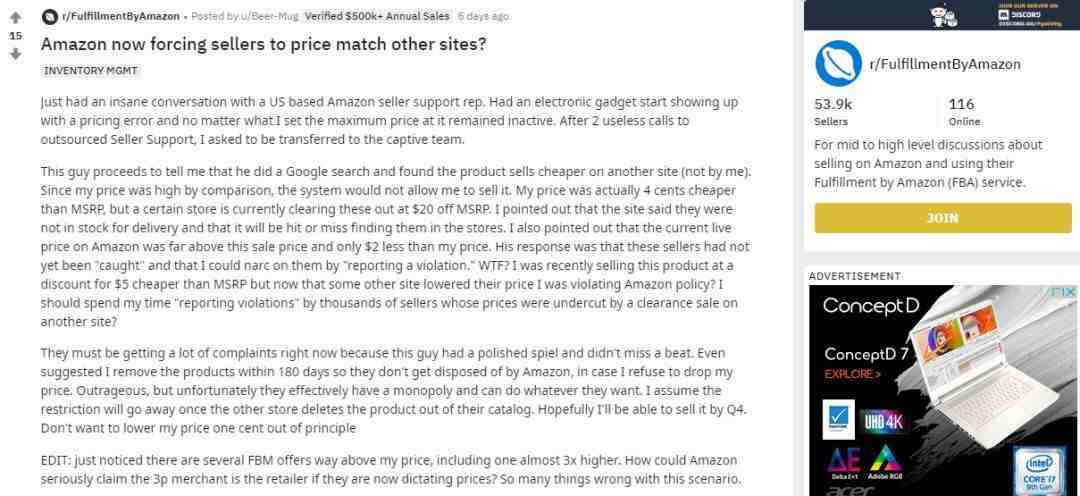The image size is (1080, 496).
Task: Open the large r/FulfillmentByAmazon sidebar community icon
Action: click(x=838, y=63)
